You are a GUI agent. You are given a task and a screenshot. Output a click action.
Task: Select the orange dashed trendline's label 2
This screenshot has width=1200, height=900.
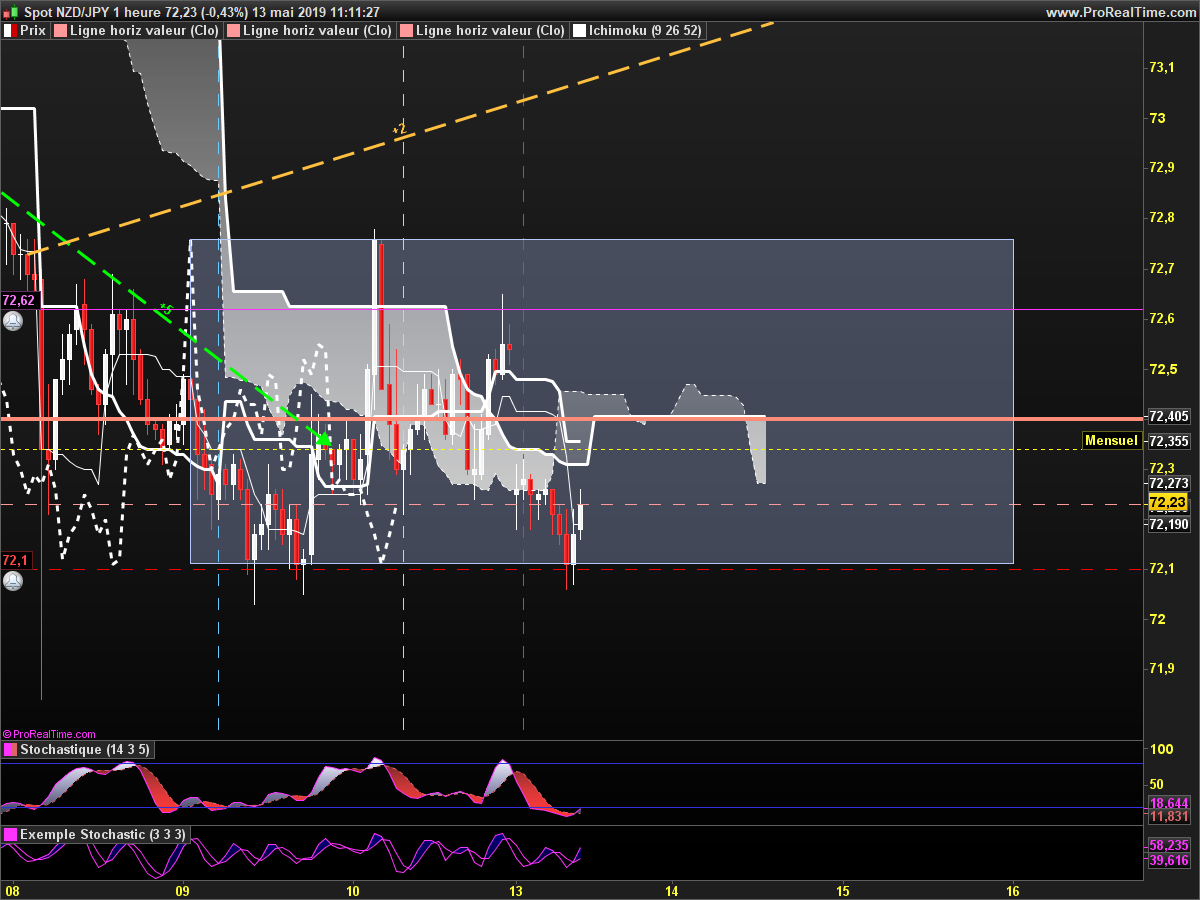click(x=398, y=128)
